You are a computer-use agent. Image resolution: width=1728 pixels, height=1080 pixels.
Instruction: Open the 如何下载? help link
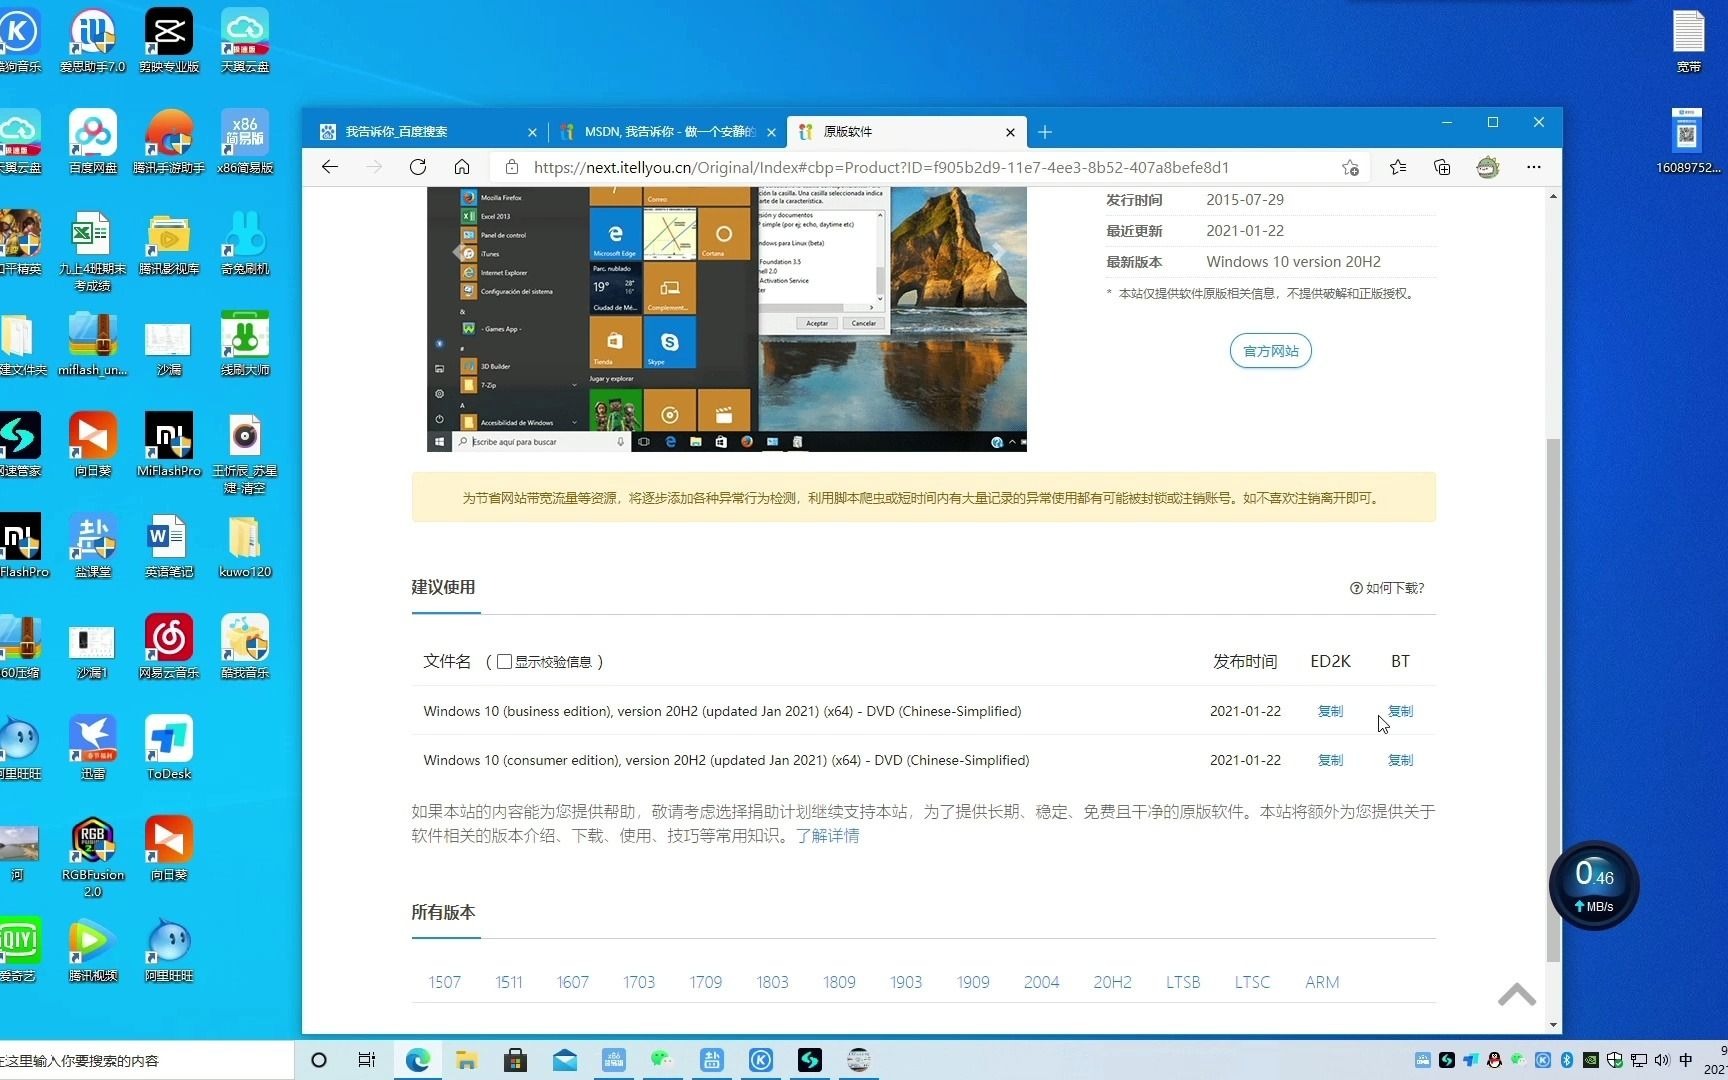1387,588
